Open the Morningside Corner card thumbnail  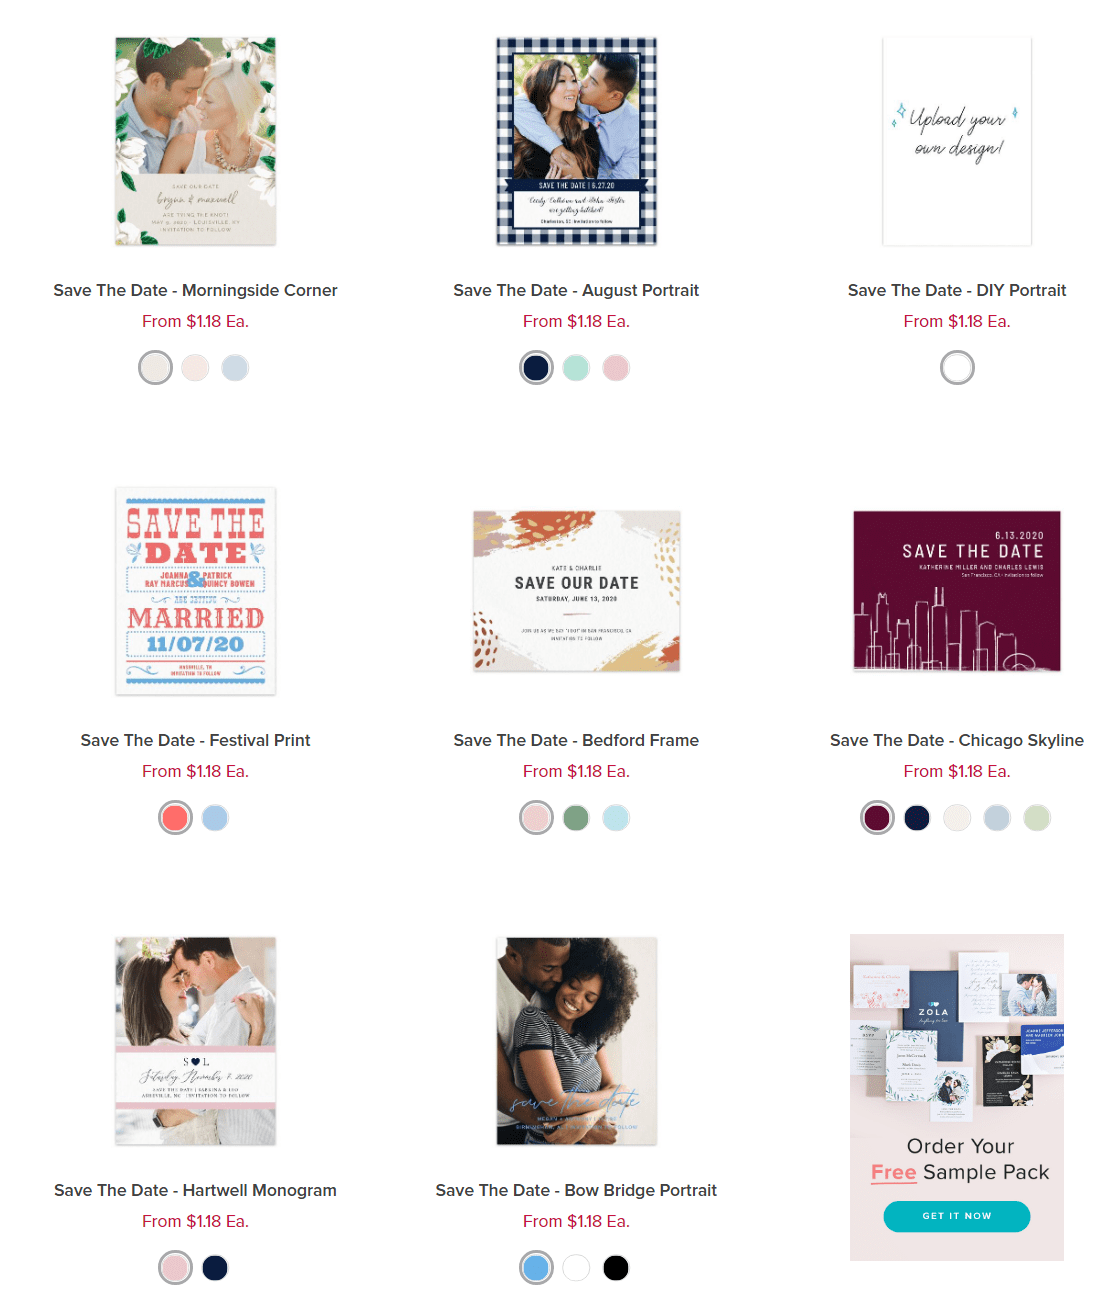tap(195, 141)
